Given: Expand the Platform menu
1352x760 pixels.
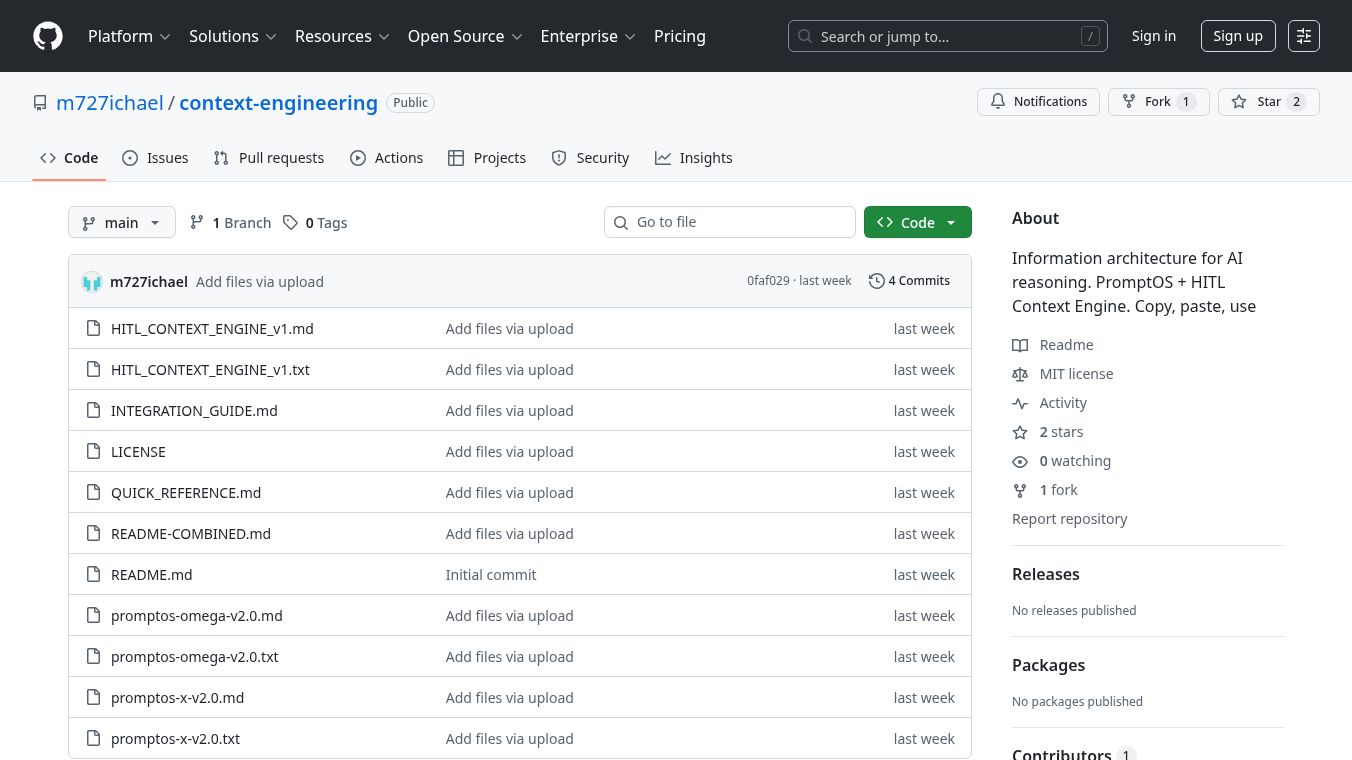Looking at the screenshot, I should click(x=129, y=36).
